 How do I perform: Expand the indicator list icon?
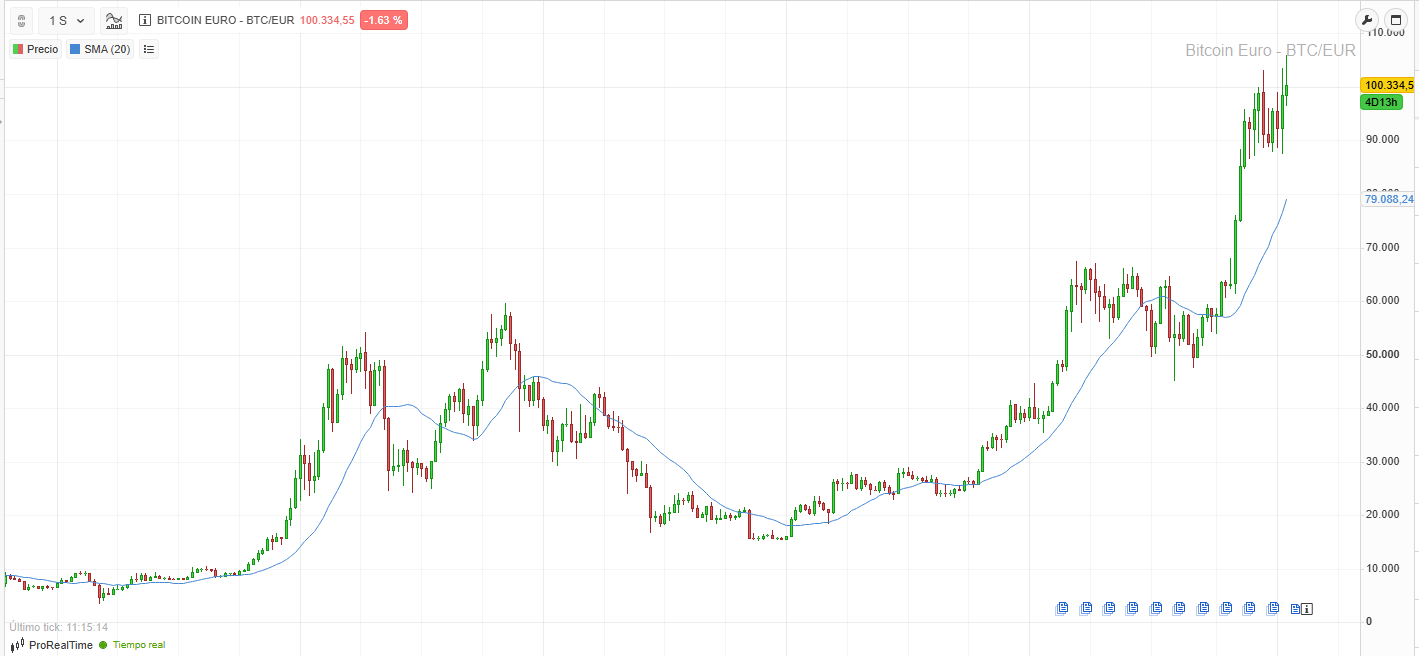(149, 49)
